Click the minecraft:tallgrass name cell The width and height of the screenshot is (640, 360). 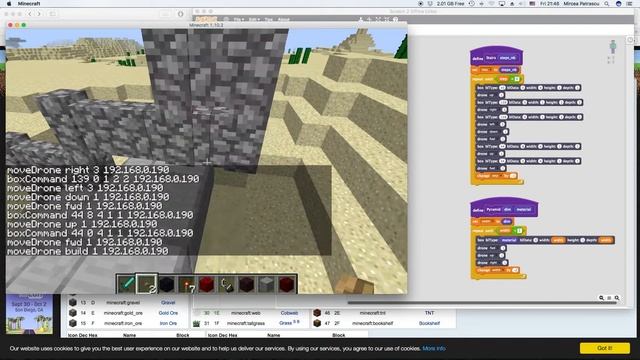(246, 323)
